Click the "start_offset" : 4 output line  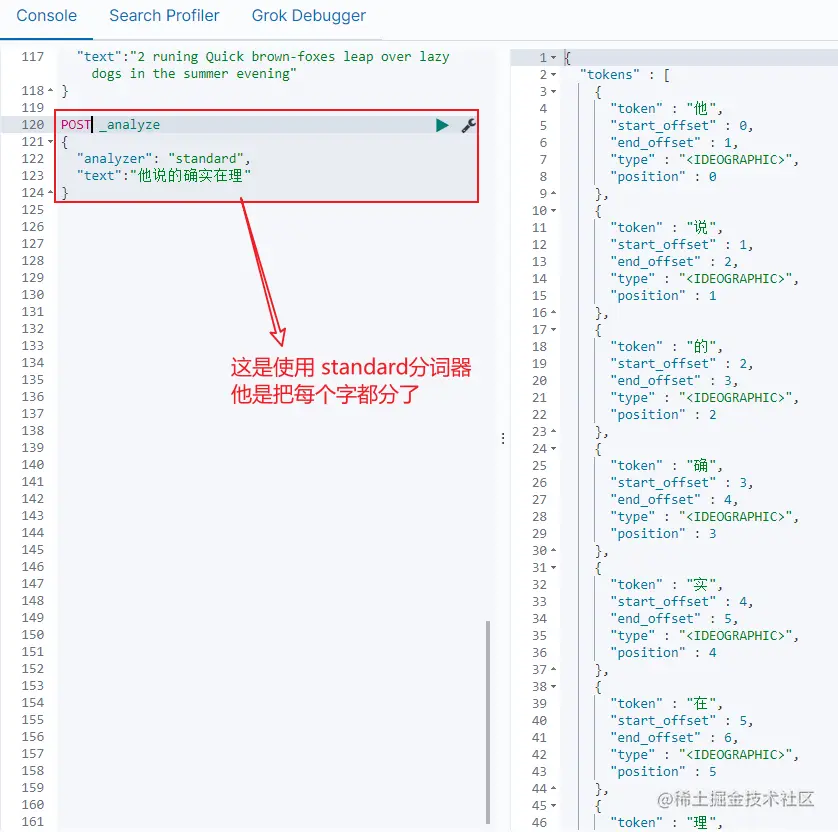click(x=682, y=602)
